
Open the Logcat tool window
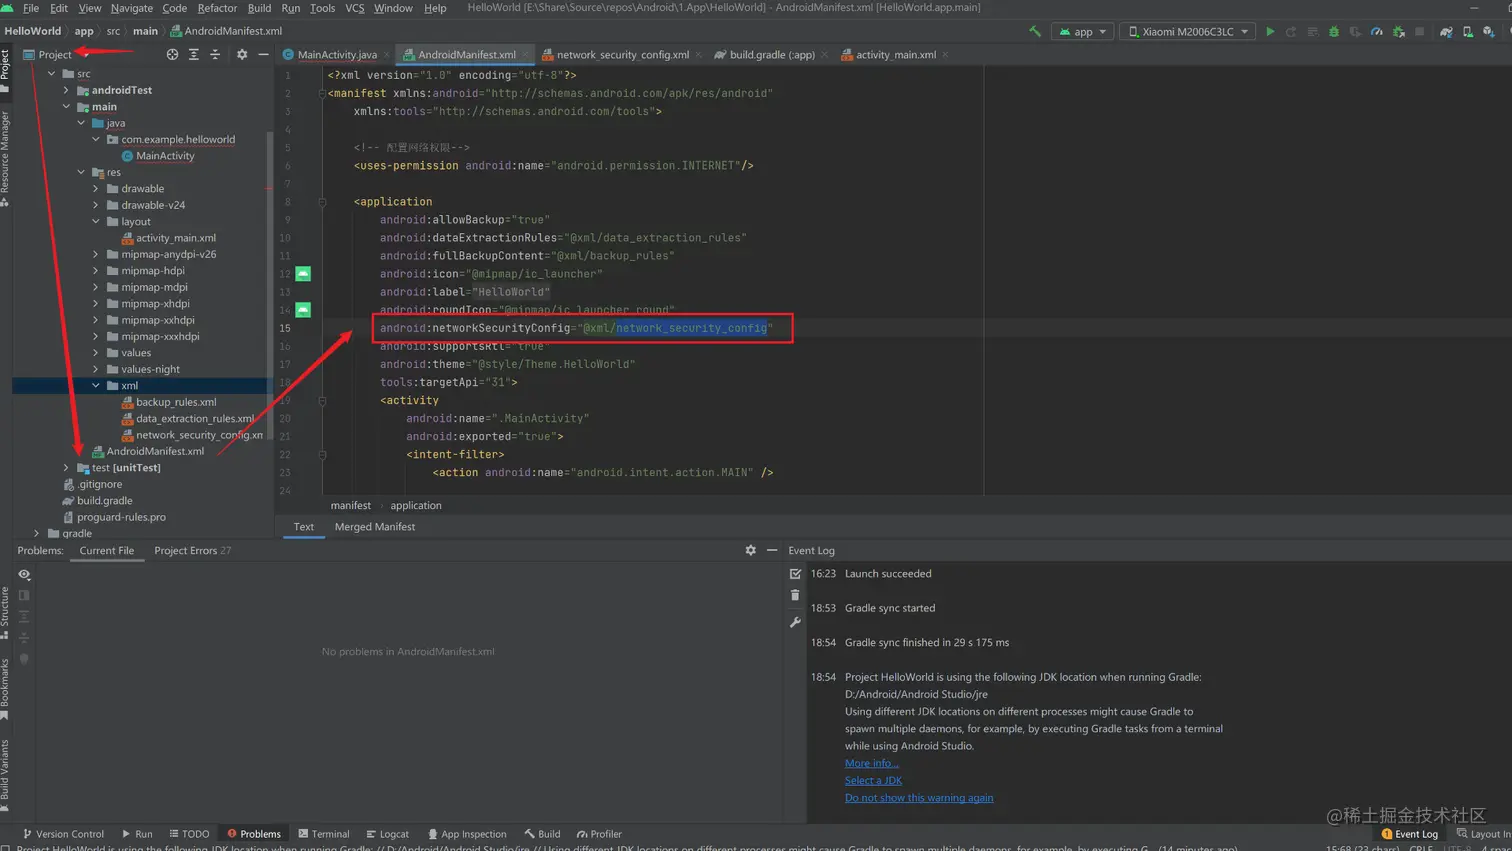tap(388, 834)
